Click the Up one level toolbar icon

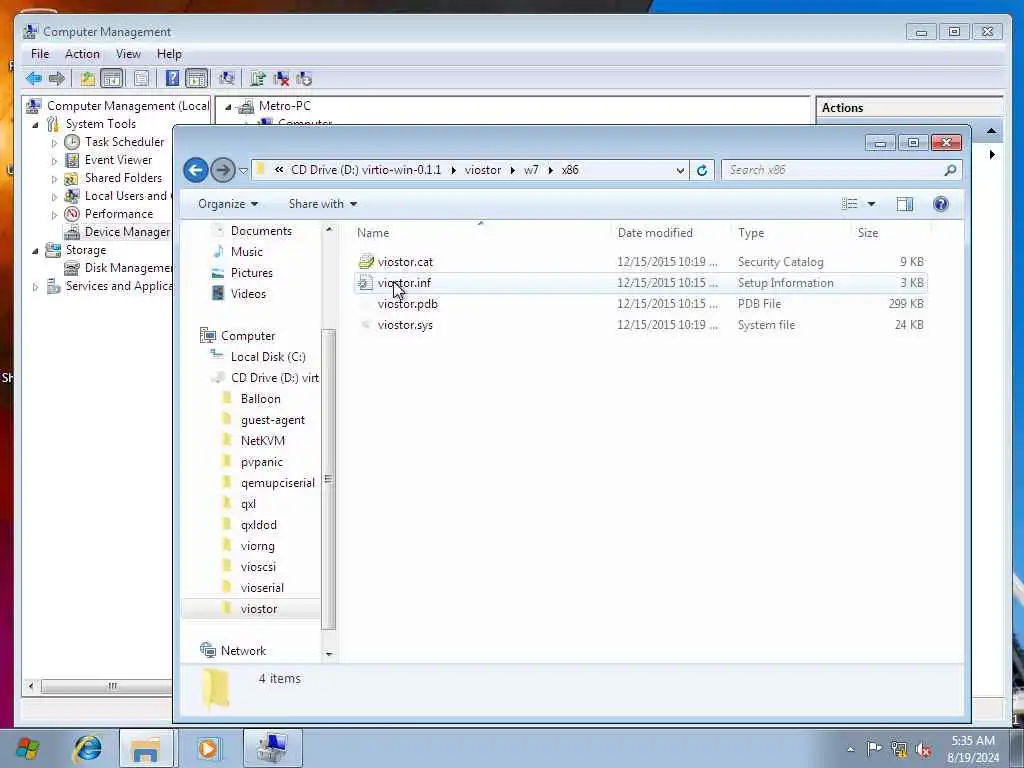88,79
